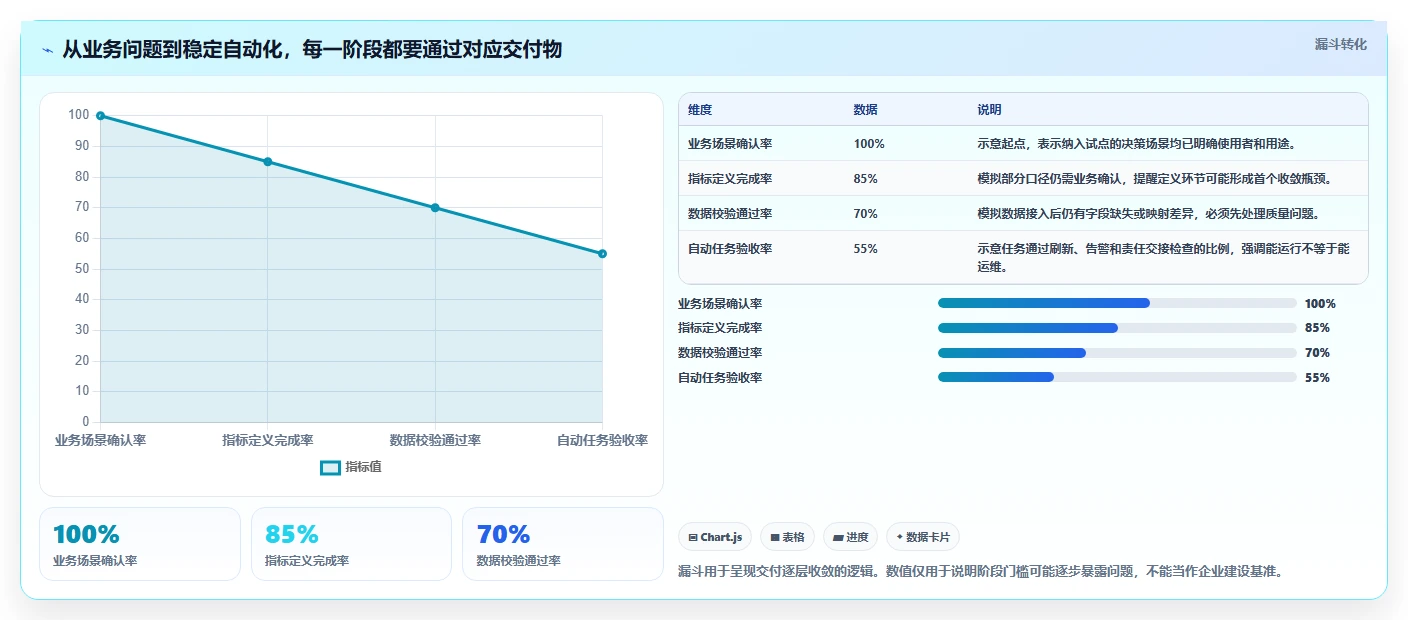
Task: Click the lightning icon beside the title
Action: (x=48, y=49)
